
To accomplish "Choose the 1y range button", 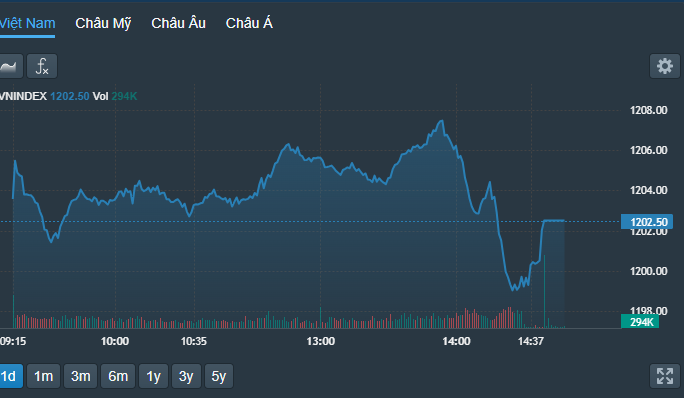I will point(154,376).
